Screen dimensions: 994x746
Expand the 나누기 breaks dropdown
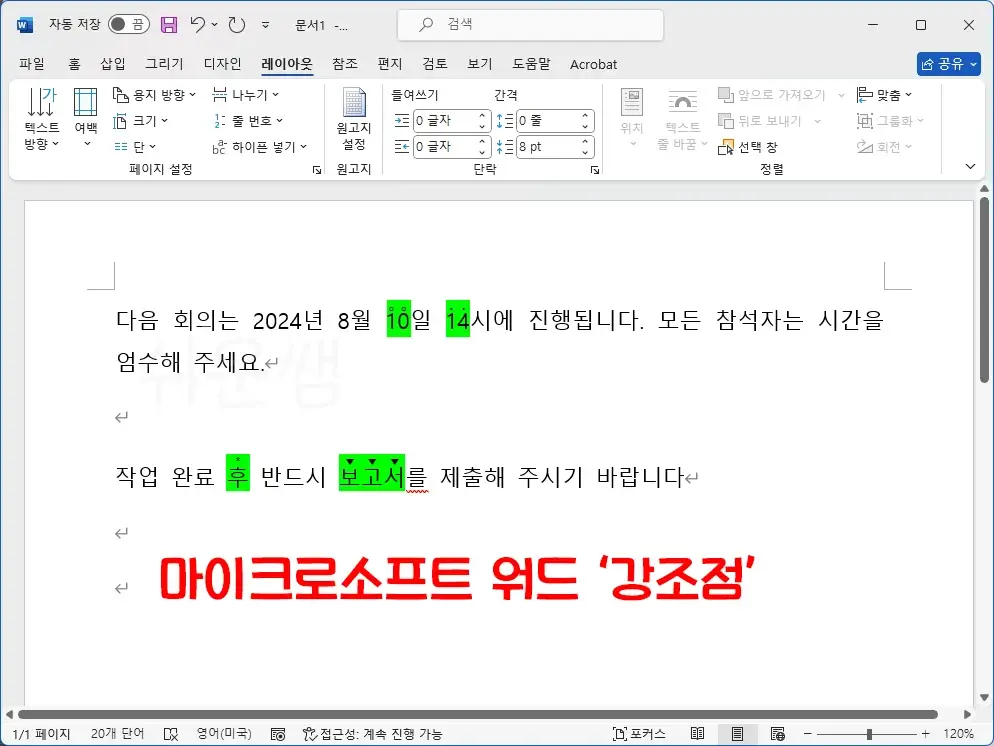pyautogui.click(x=247, y=94)
